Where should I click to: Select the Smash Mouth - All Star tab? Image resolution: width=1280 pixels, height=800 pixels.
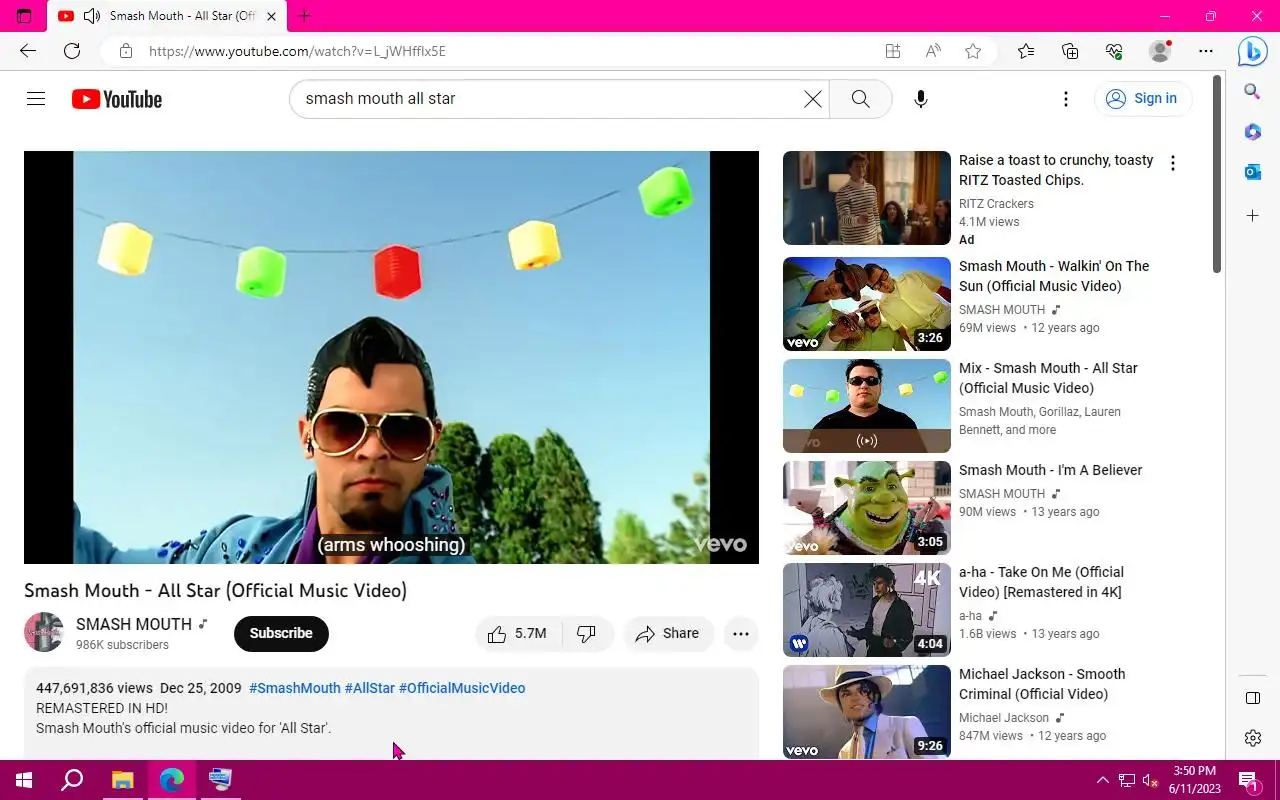[168, 16]
